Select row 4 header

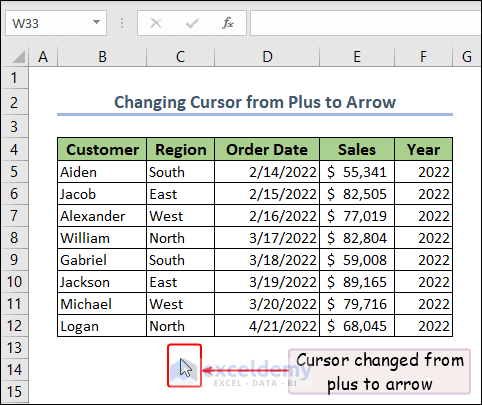pos(14,149)
